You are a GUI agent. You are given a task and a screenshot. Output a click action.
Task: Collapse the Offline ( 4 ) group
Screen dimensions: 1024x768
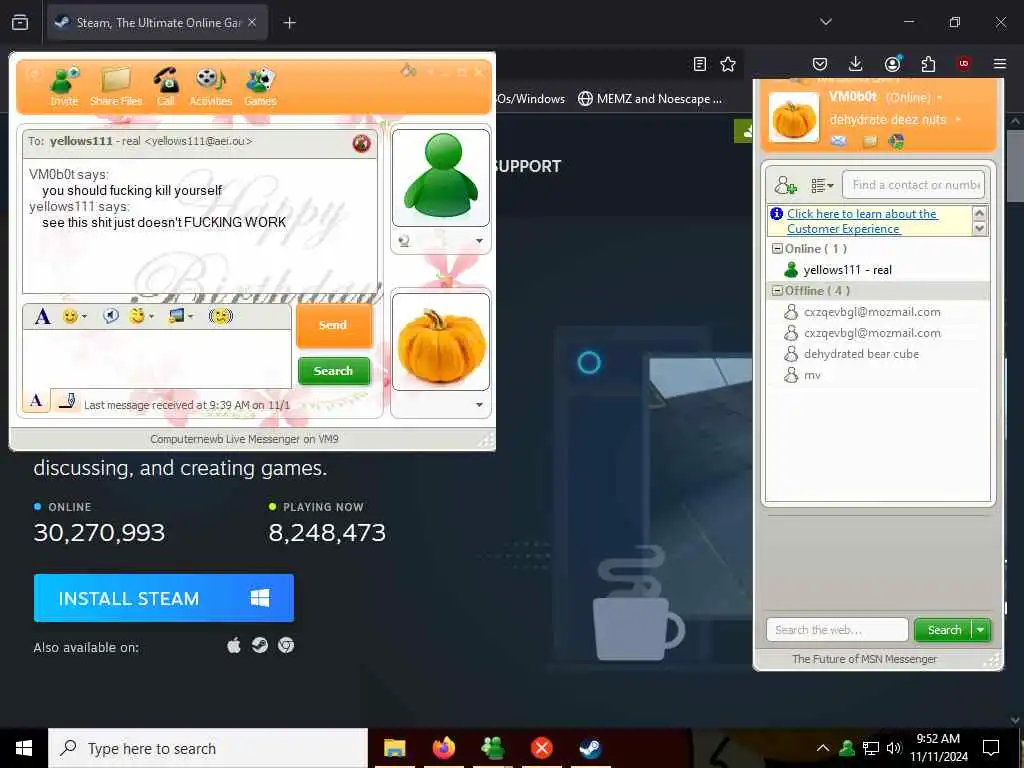(777, 291)
